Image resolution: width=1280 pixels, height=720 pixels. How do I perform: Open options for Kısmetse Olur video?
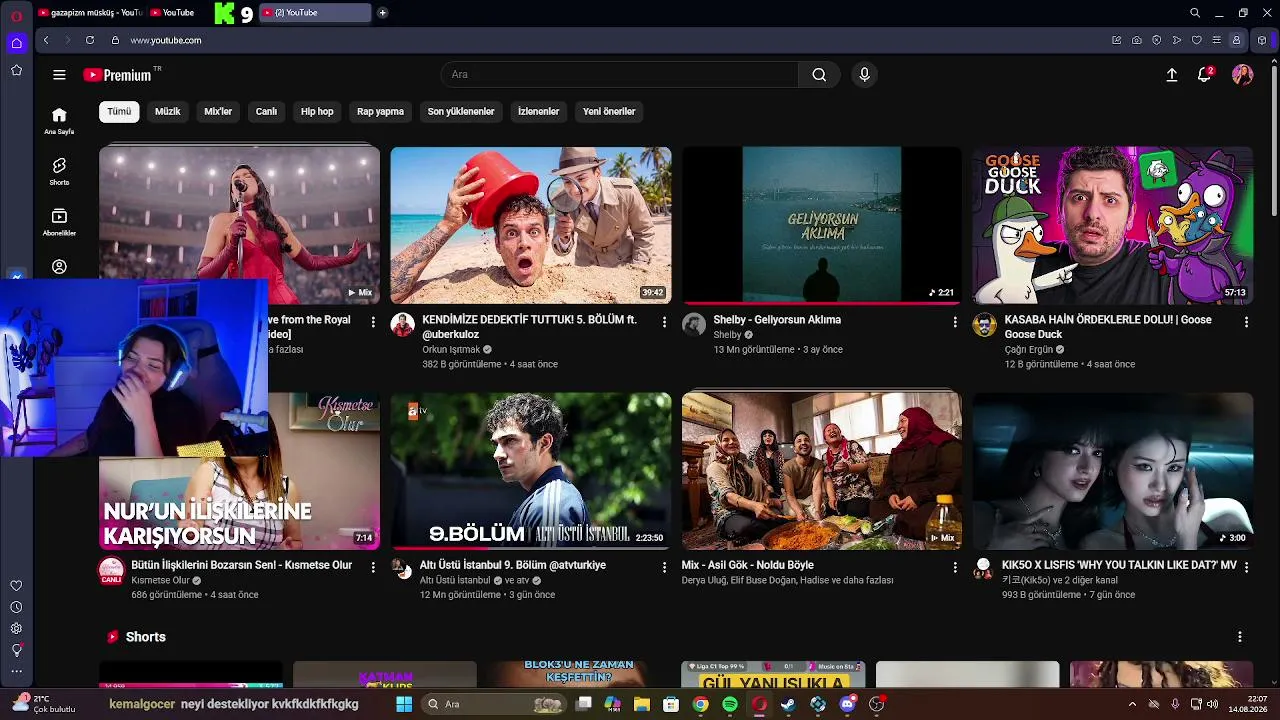(373, 567)
